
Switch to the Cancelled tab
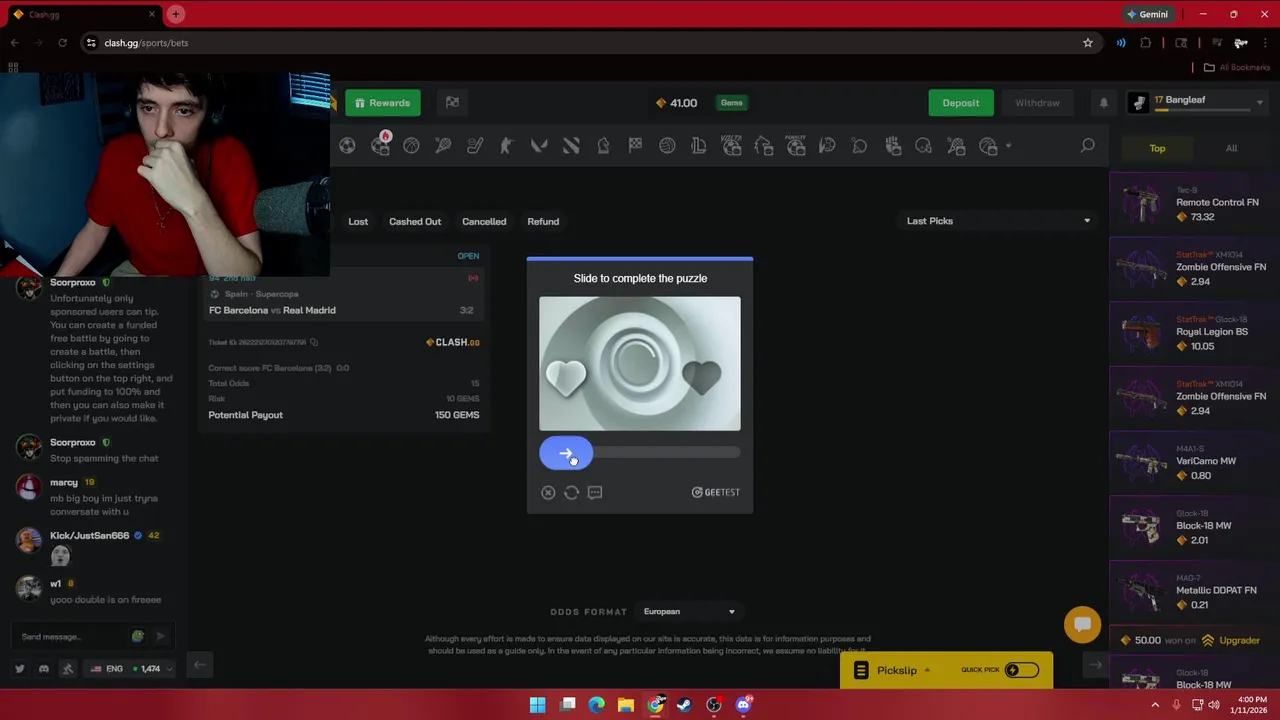[484, 221]
